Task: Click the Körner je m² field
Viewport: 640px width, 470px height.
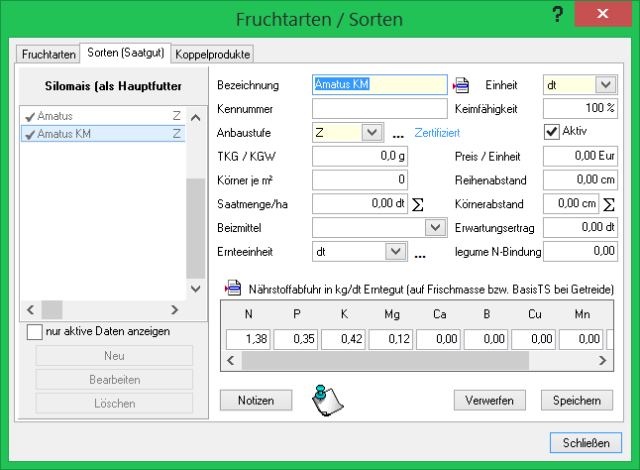Action: coord(360,180)
